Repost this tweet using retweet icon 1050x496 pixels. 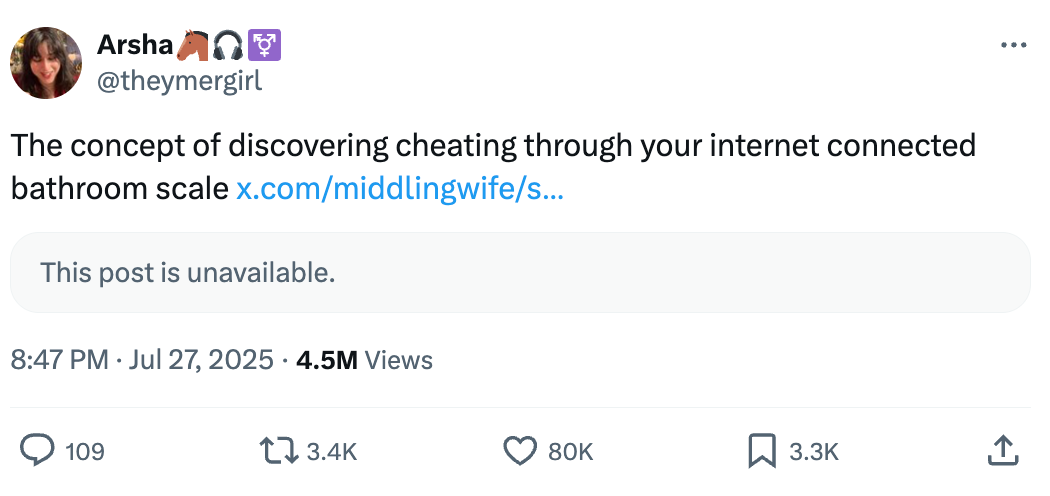tap(279, 451)
